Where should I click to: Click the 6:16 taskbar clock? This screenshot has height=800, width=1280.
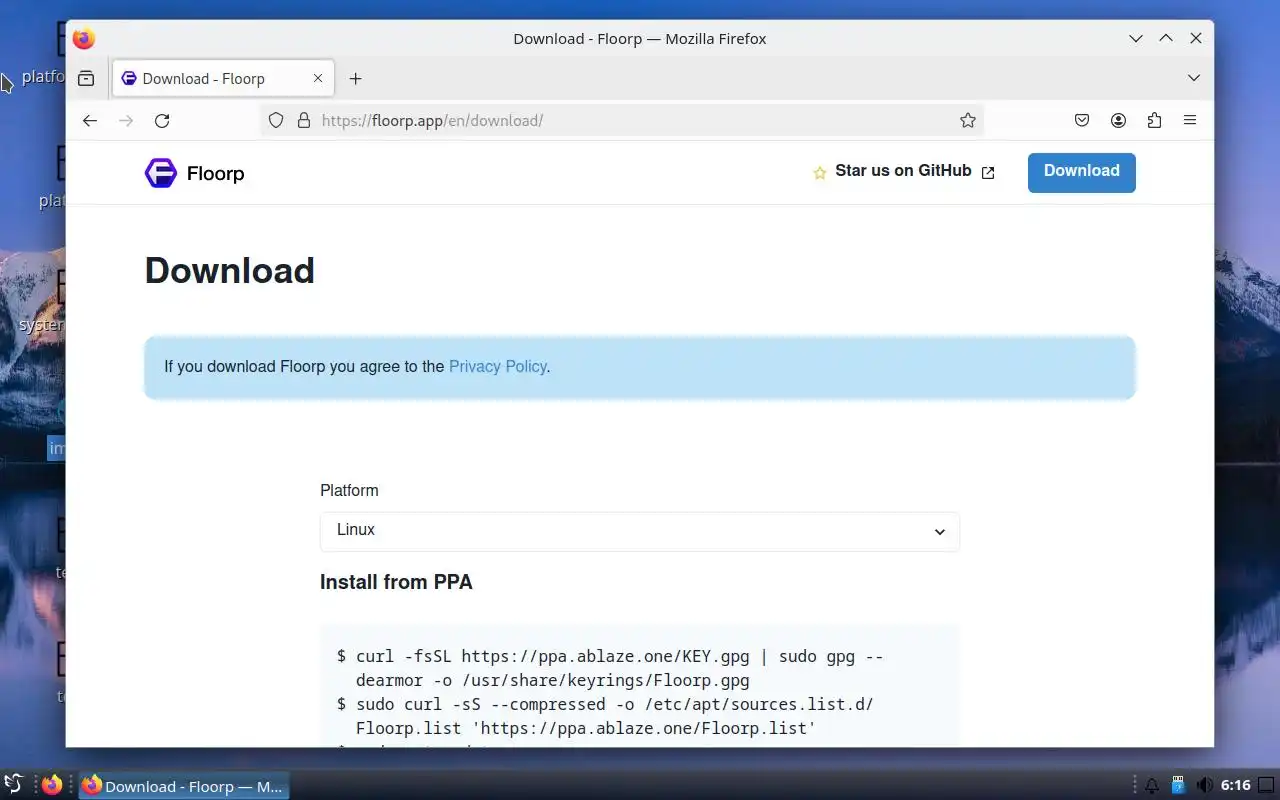pyautogui.click(x=1236, y=786)
